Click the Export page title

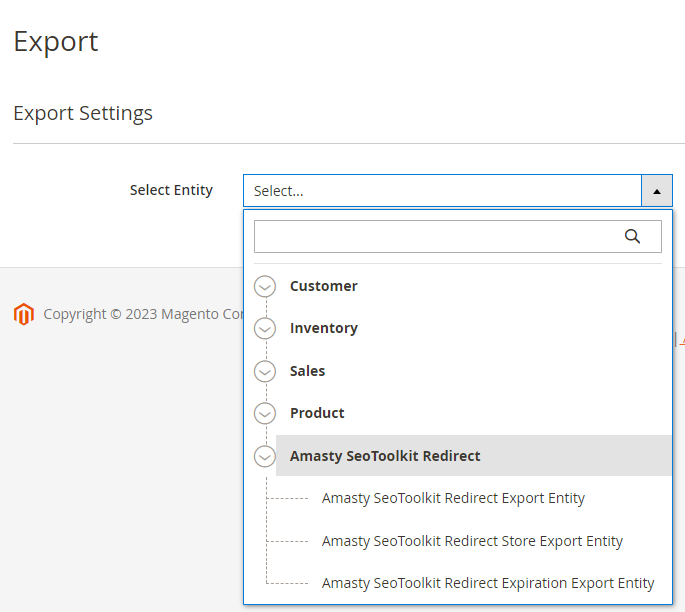56,42
